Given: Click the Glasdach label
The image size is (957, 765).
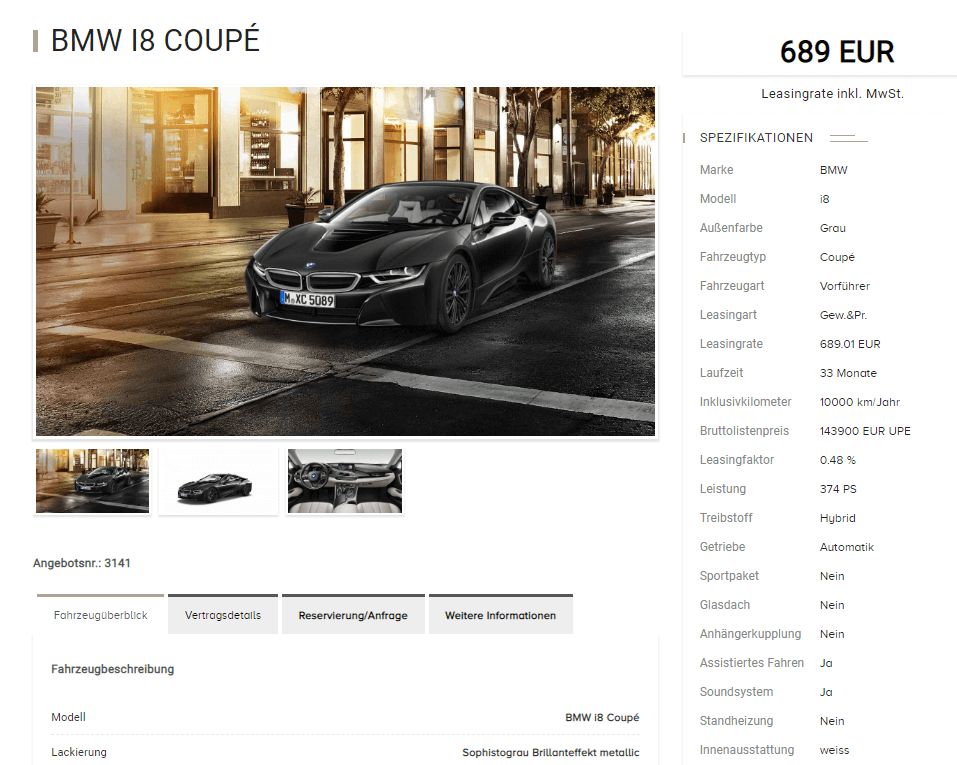Looking at the screenshot, I should click(724, 604).
